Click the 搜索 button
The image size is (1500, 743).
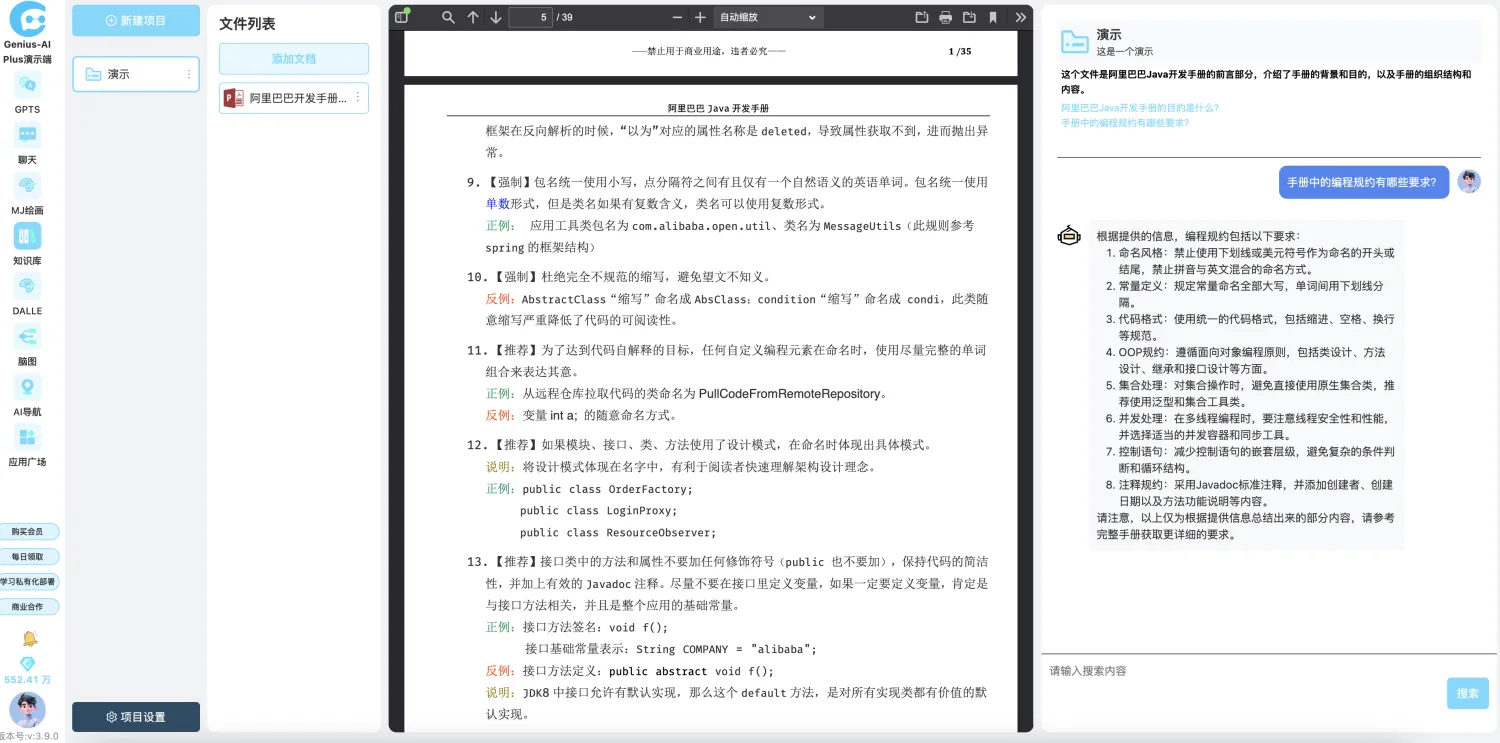[x=1467, y=693]
